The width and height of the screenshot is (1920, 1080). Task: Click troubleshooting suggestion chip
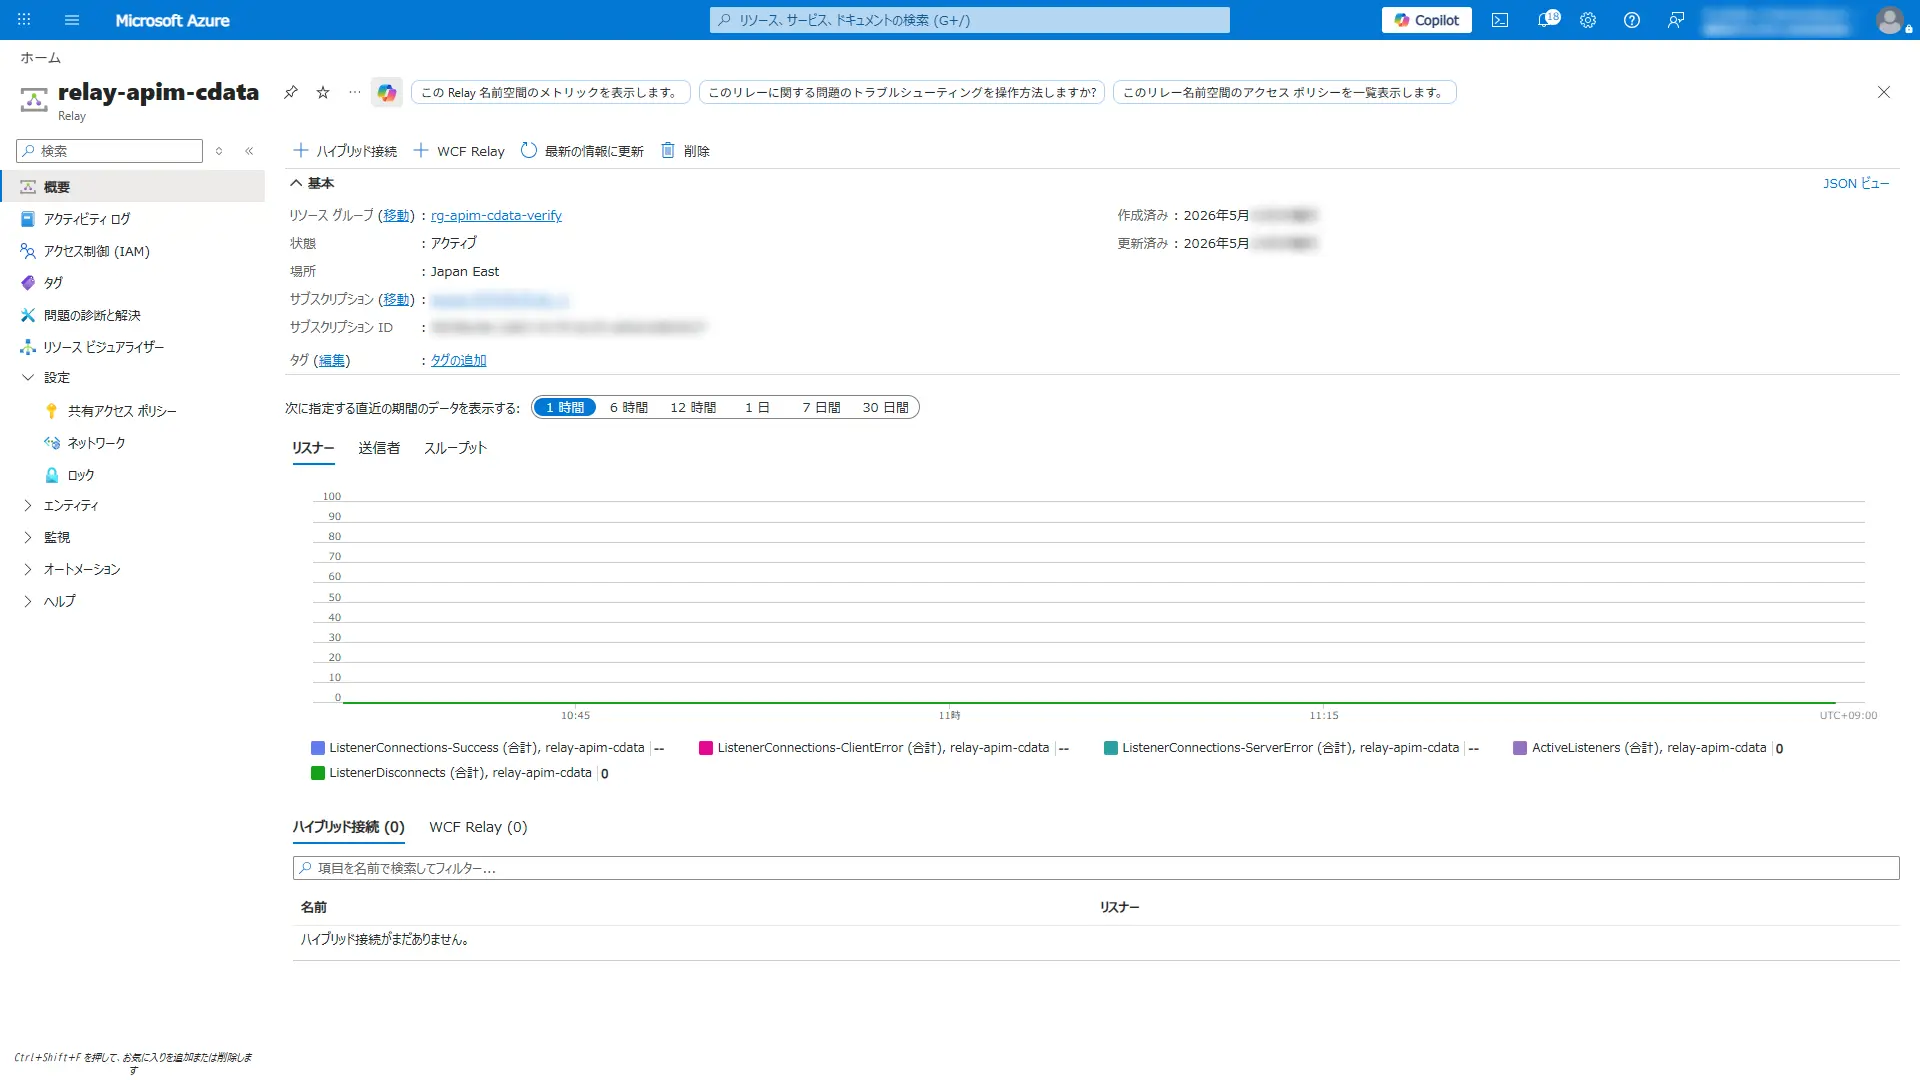pos(902,92)
